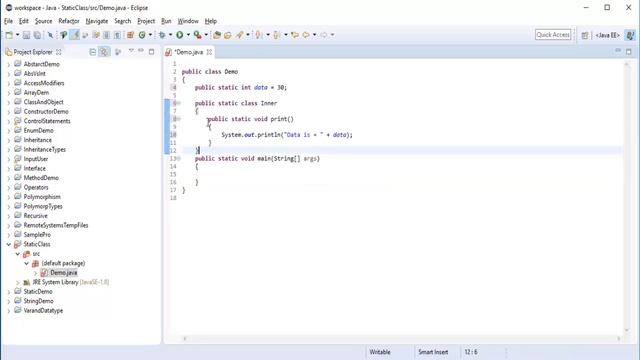Collapse the Inner class fold marker
The image size is (640, 360).
tap(178, 103)
